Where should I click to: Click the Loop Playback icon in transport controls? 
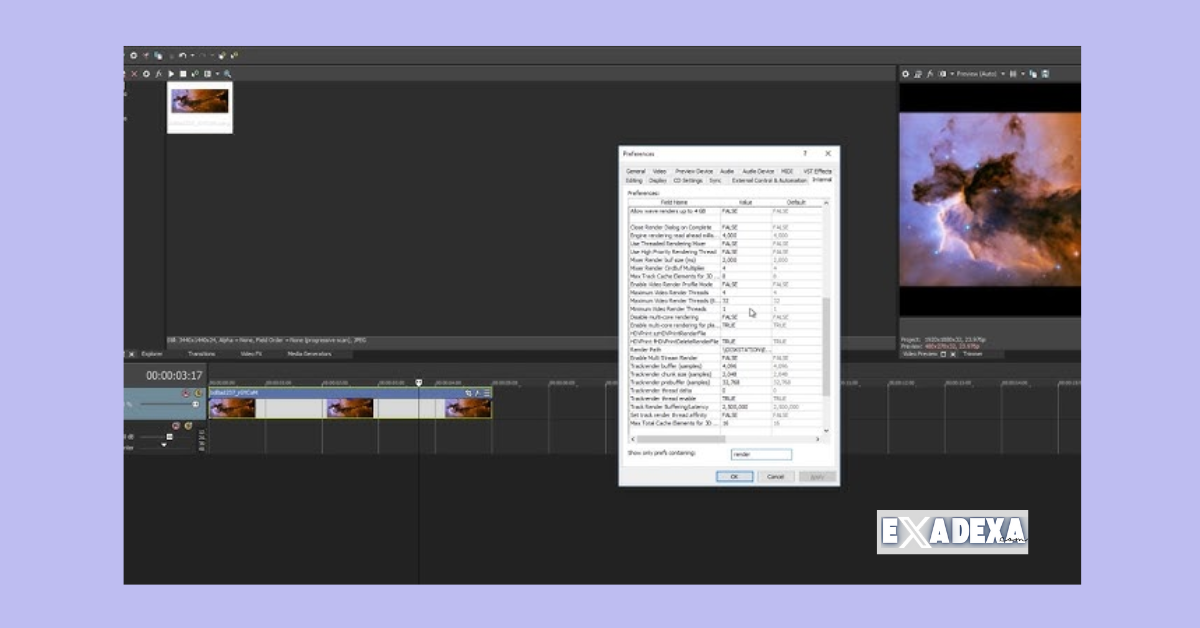(196, 73)
